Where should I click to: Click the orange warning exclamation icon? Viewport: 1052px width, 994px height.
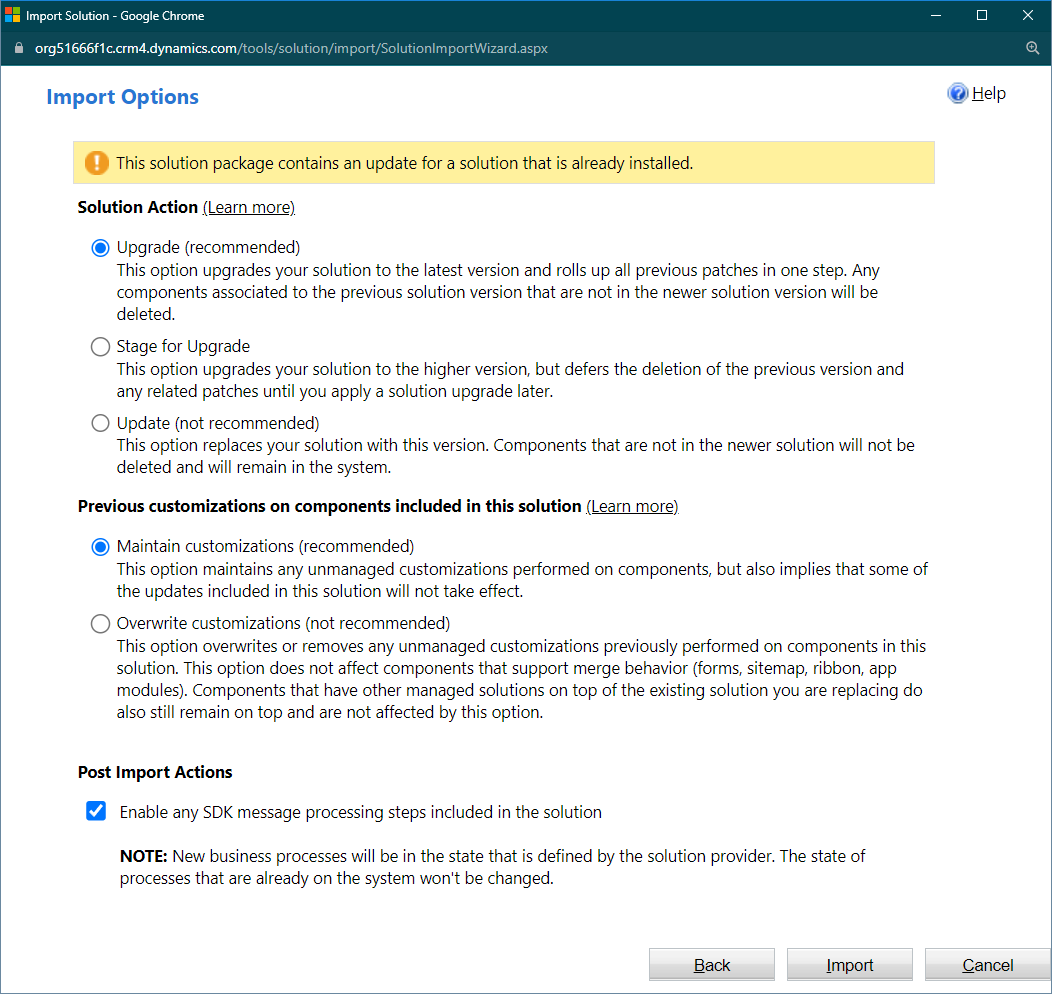click(96, 163)
